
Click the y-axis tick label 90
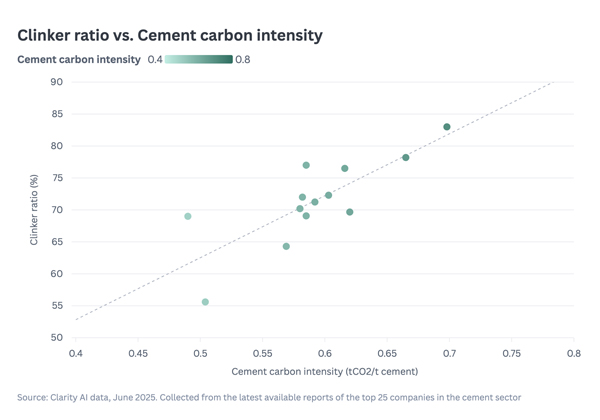click(56, 82)
